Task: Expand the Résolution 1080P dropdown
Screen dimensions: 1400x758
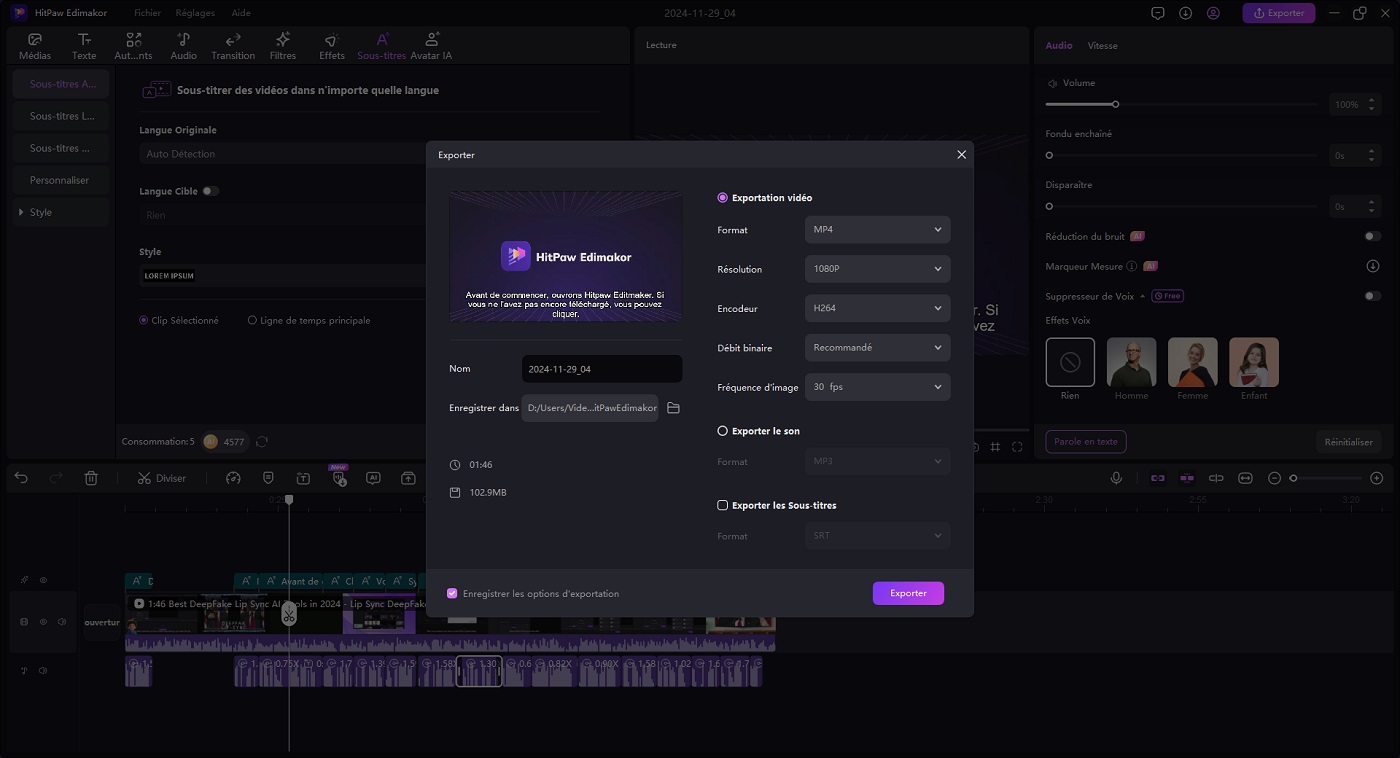Action: click(877, 269)
